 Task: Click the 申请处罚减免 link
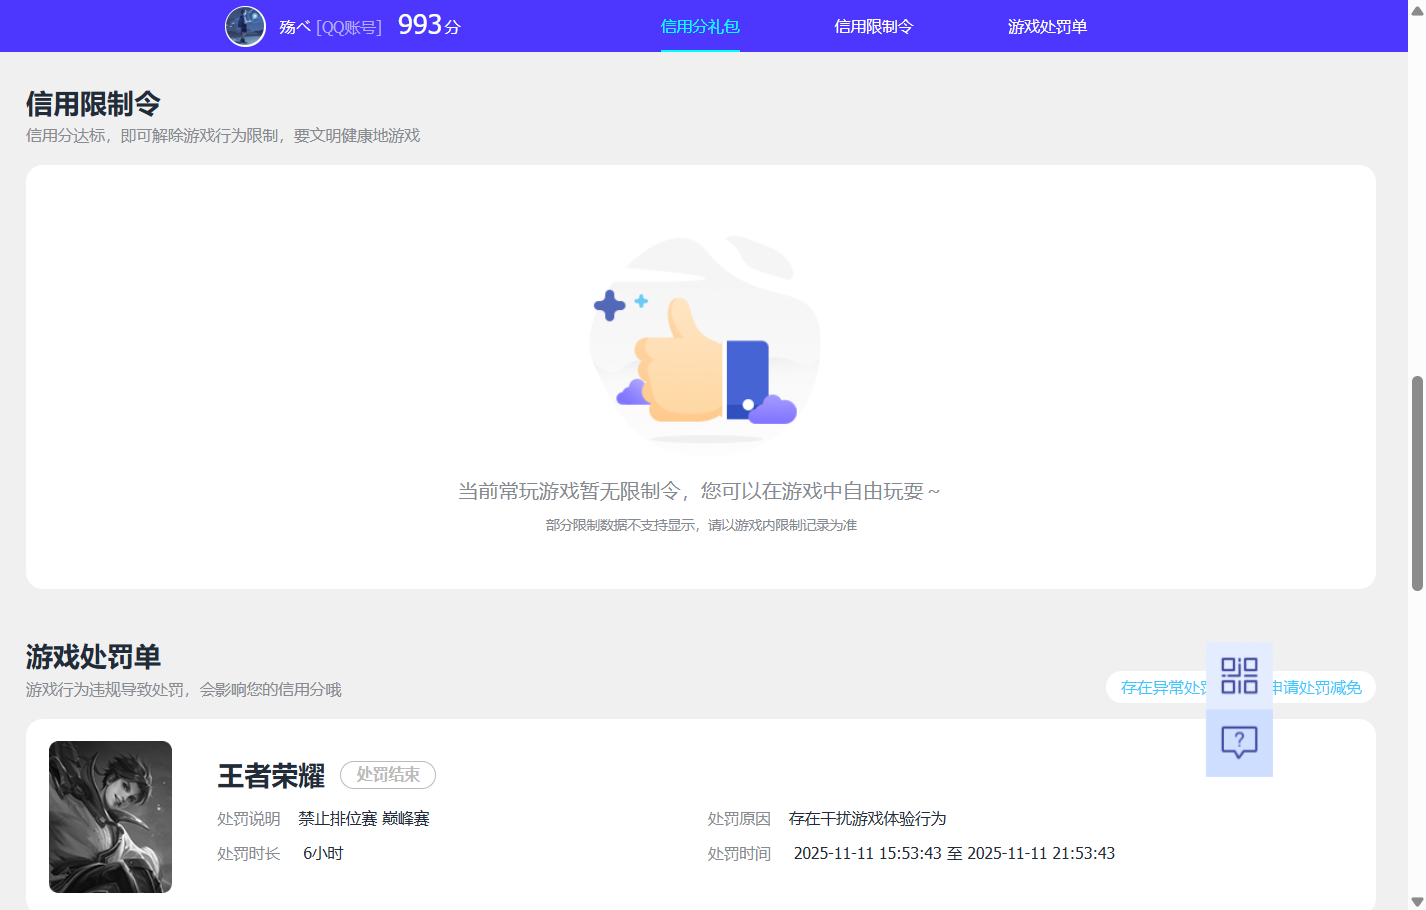point(1319,687)
